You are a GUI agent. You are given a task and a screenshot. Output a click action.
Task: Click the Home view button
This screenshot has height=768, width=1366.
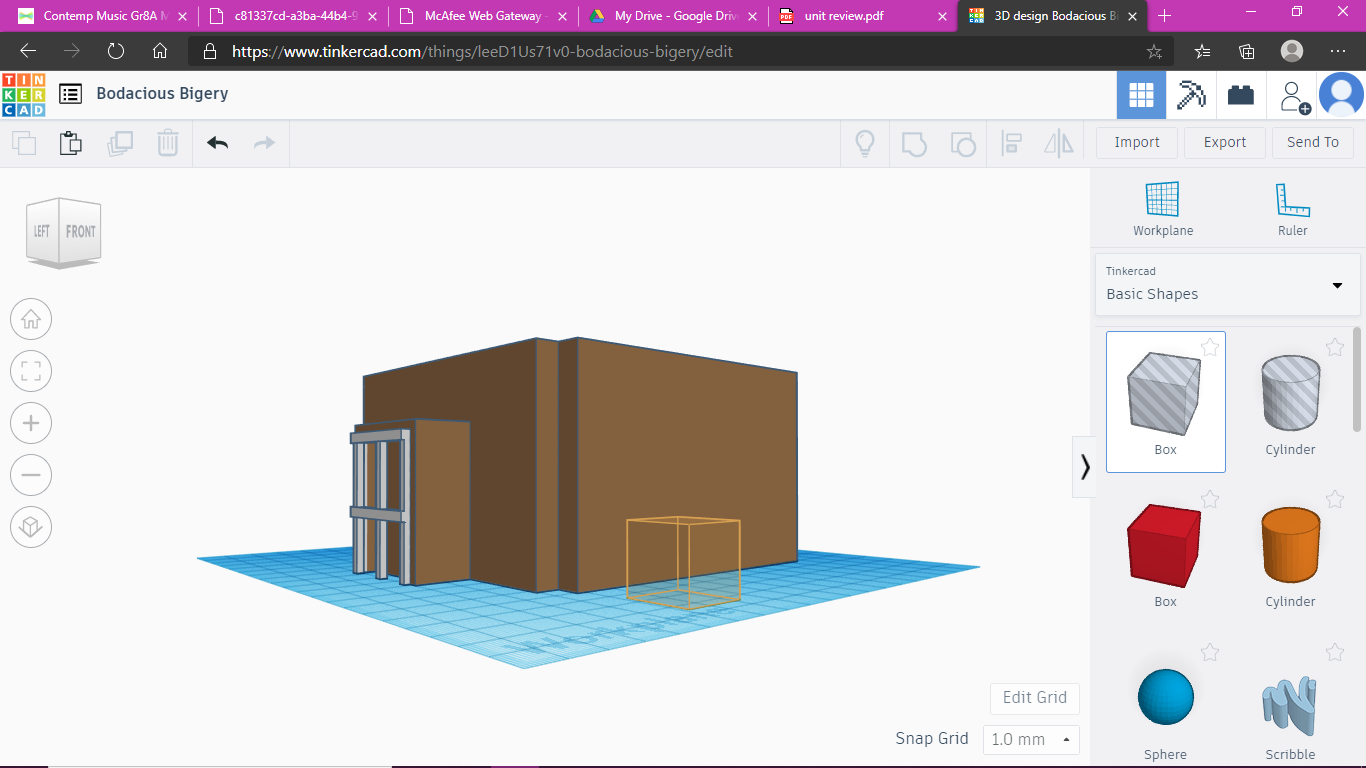tap(31, 320)
